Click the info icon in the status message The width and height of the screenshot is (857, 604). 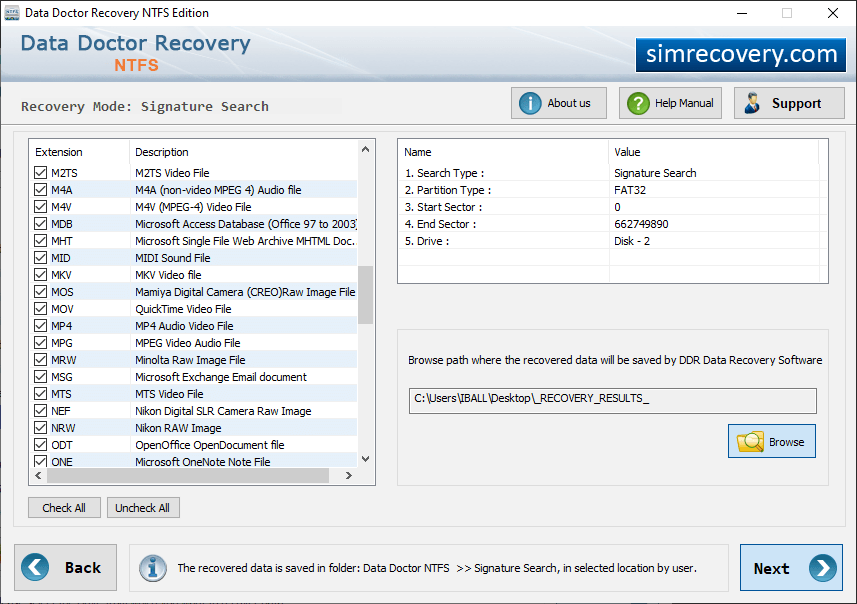point(153,568)
